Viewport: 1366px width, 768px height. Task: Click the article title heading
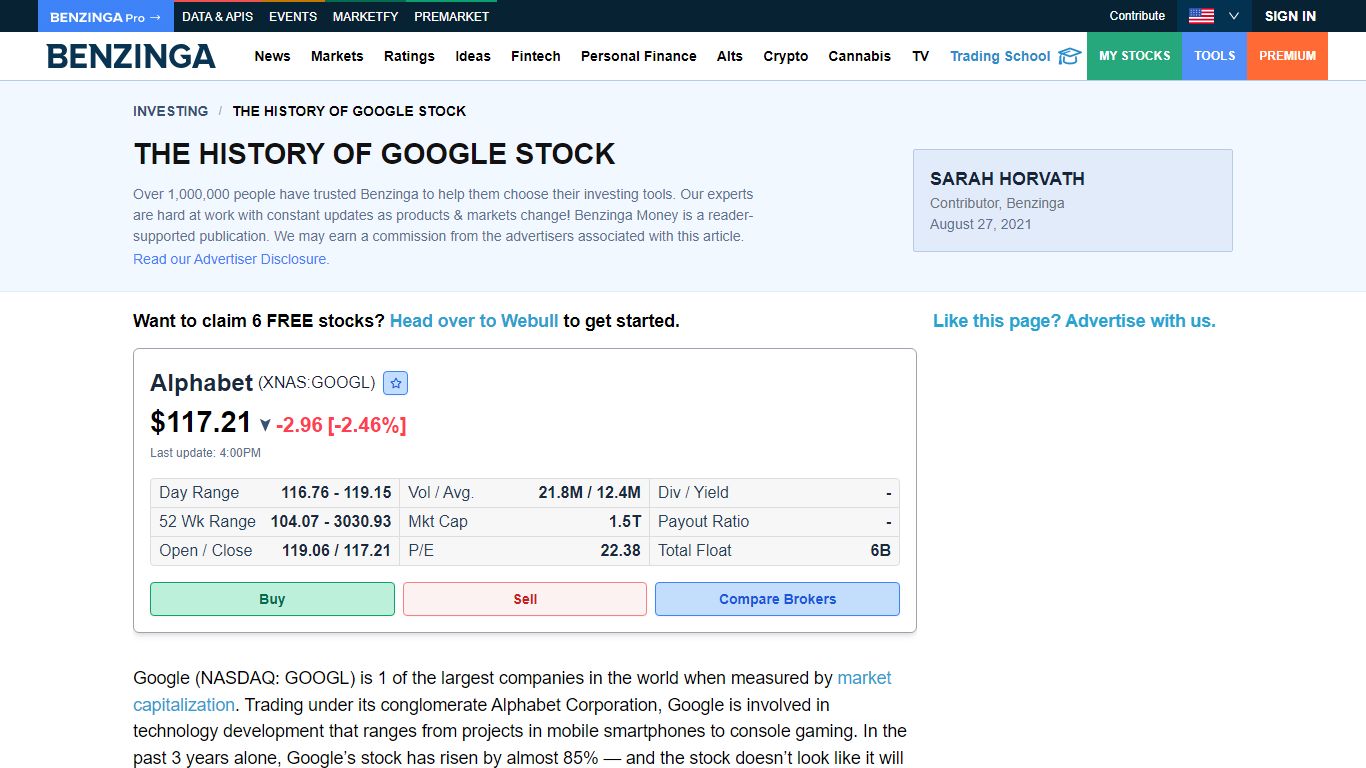[374, 154]
